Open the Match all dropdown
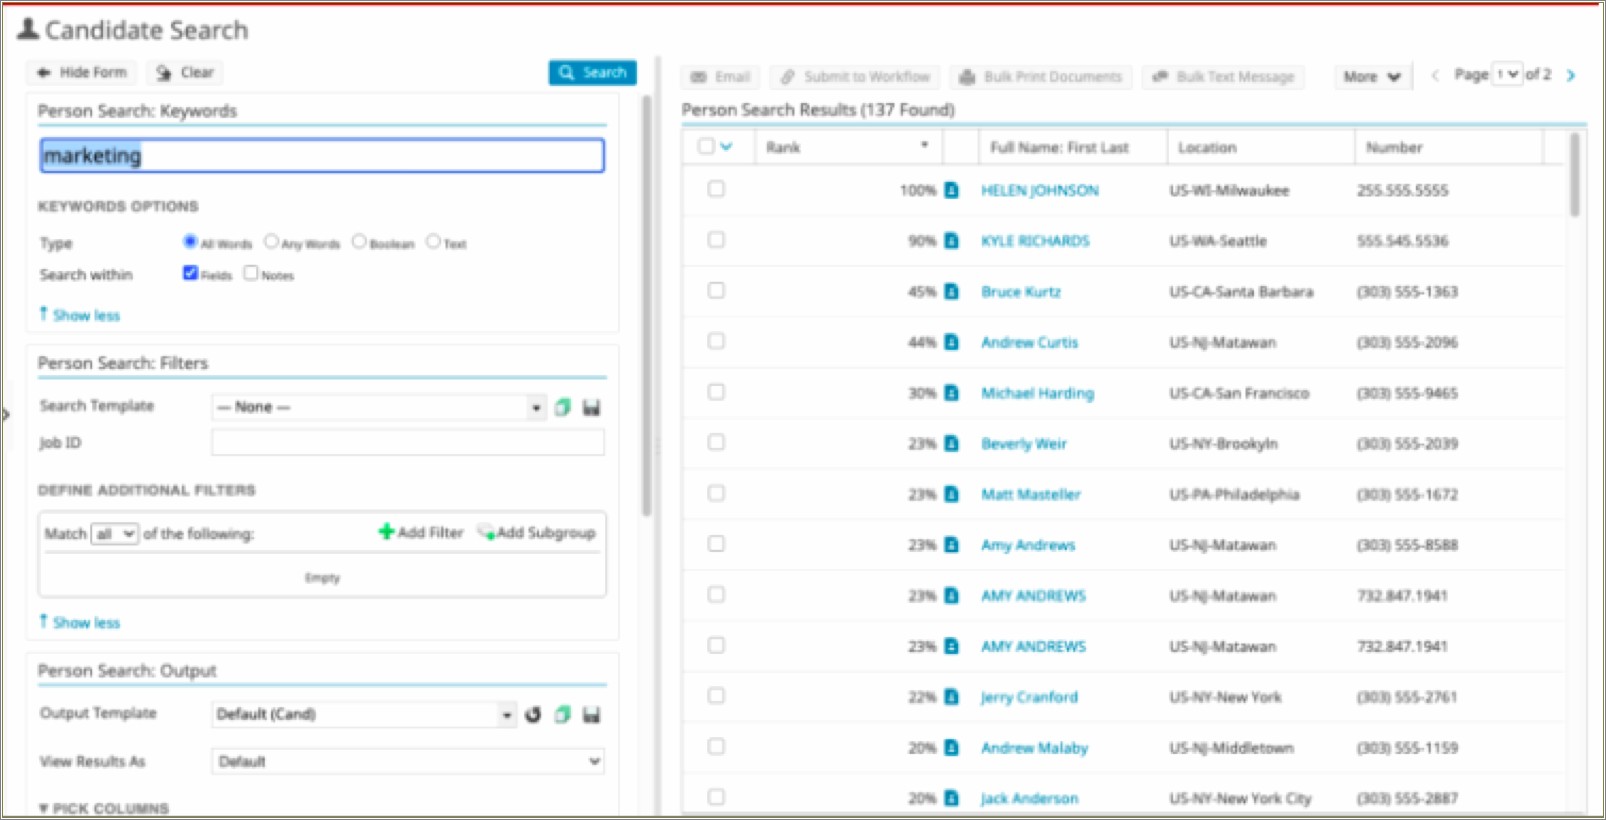The height and width of the screenshot is (820, 1606). (115, 534)
